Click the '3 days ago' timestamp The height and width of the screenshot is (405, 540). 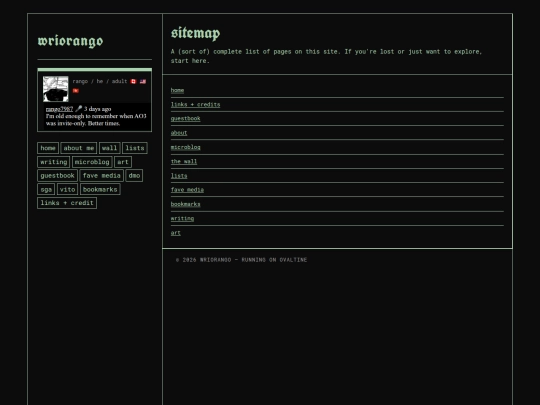coord(97,109)
